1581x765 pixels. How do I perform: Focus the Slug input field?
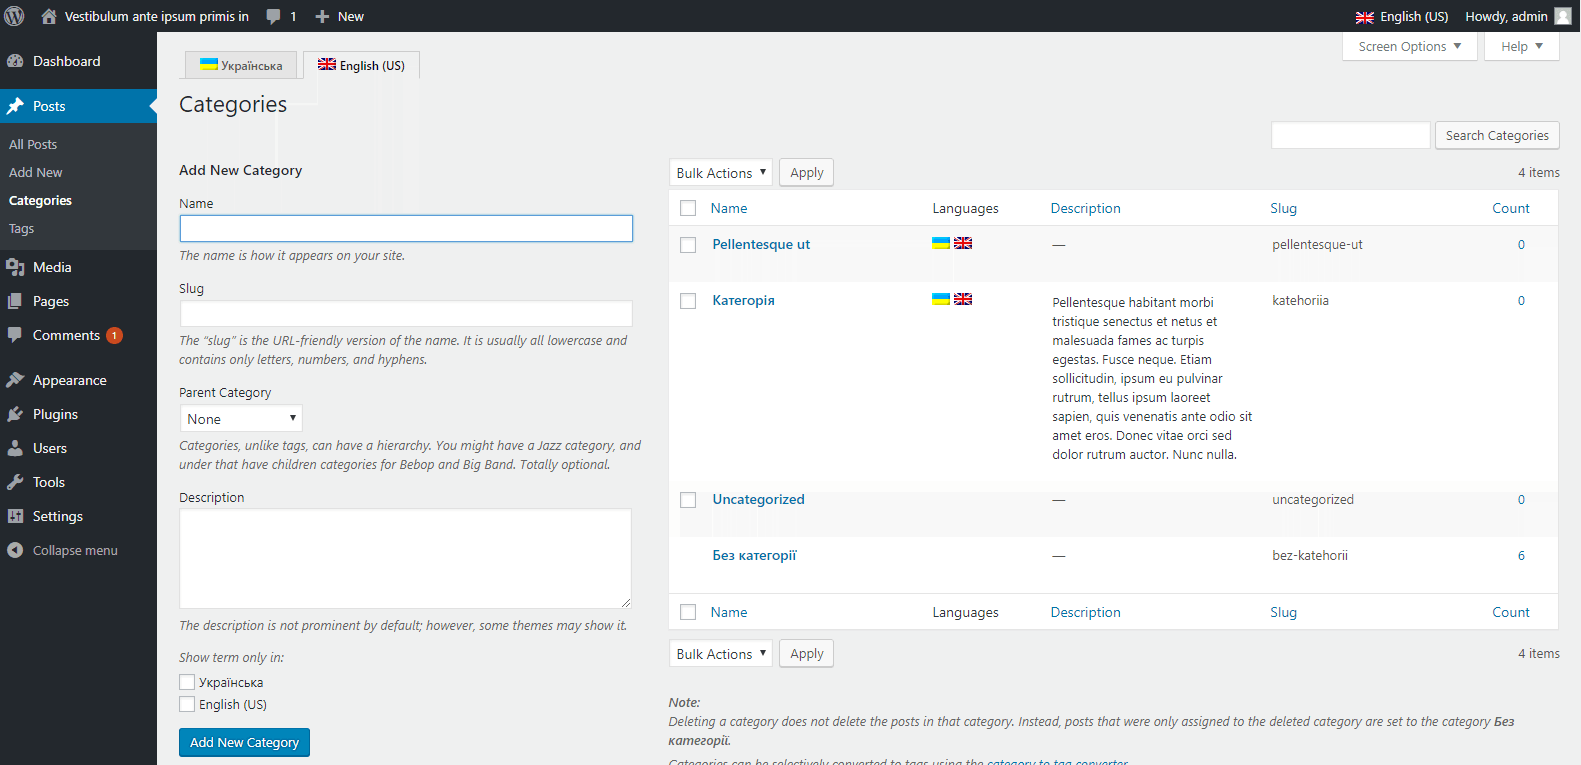click(406, 314)
